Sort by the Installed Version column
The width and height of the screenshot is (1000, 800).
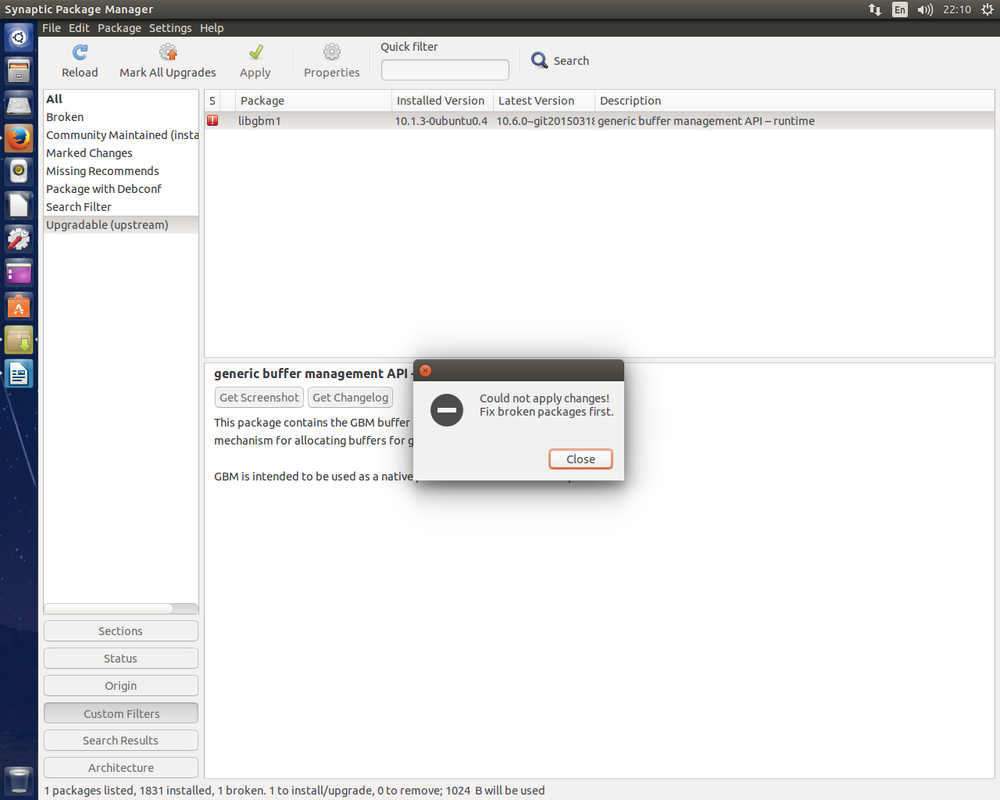tap(442, 101)
